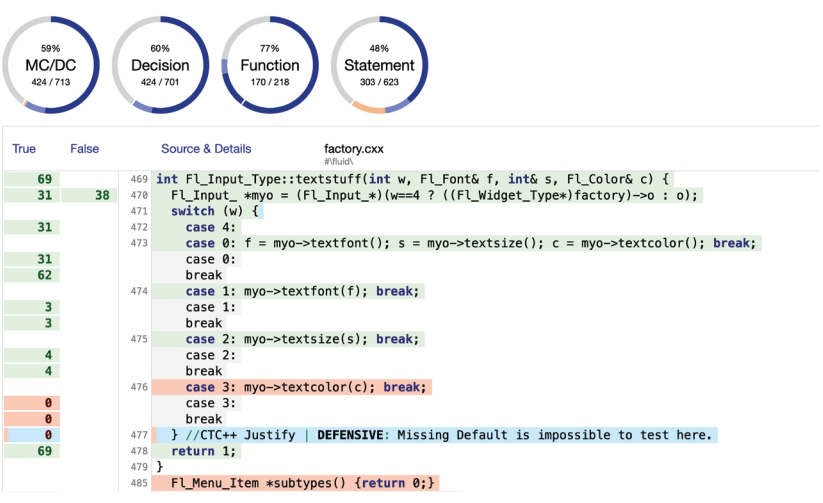Click the switch (w) statement line
The image size is (823, 503).
215,211
